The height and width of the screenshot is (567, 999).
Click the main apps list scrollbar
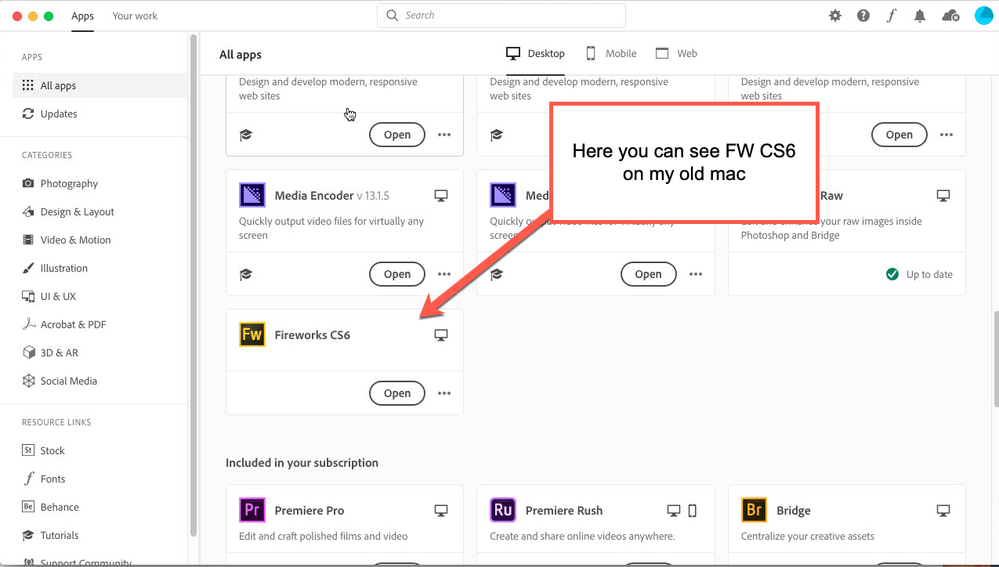[x=995, y=358]
